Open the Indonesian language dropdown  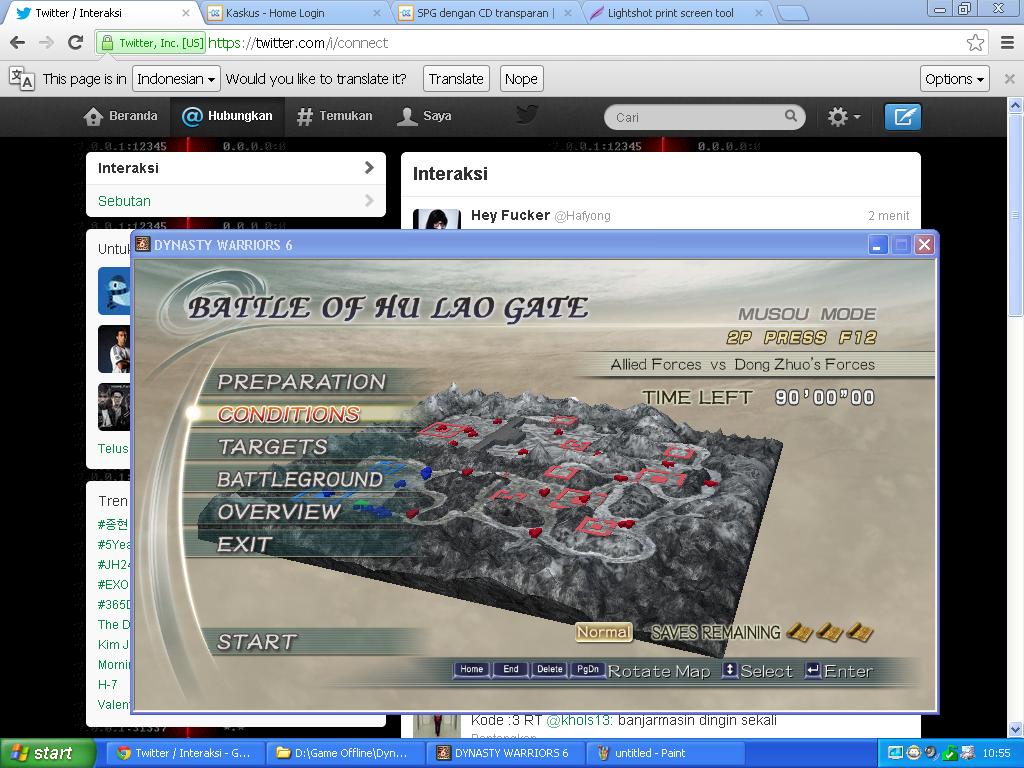[176, 79]
